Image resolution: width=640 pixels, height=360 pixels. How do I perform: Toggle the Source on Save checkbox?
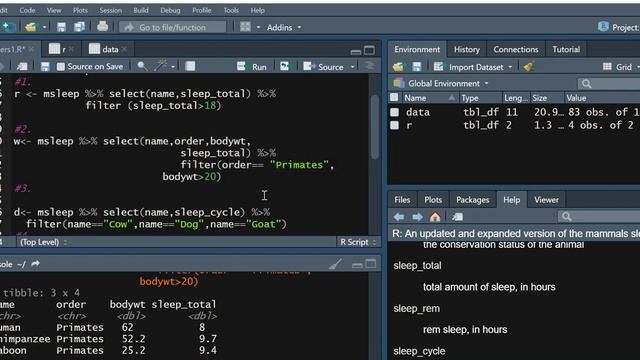coord(61,67)
